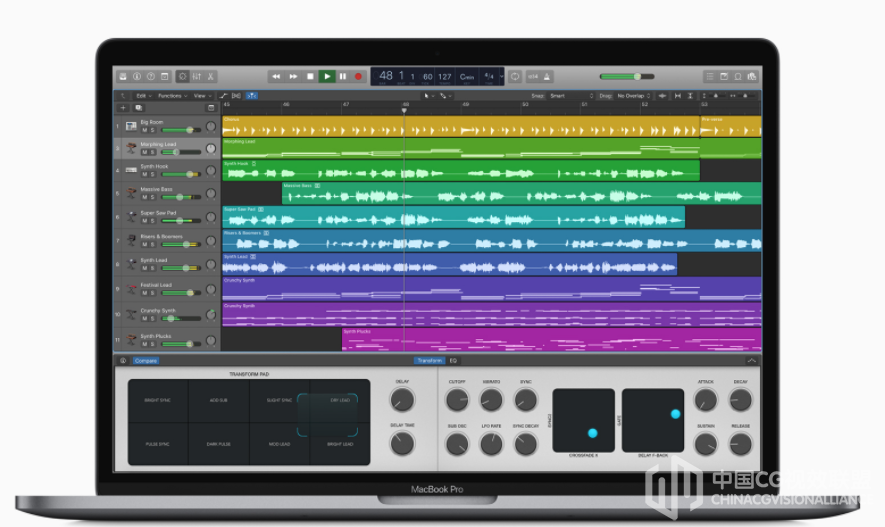
Task: Open the Mixer icon
Action: click(196, 77)
